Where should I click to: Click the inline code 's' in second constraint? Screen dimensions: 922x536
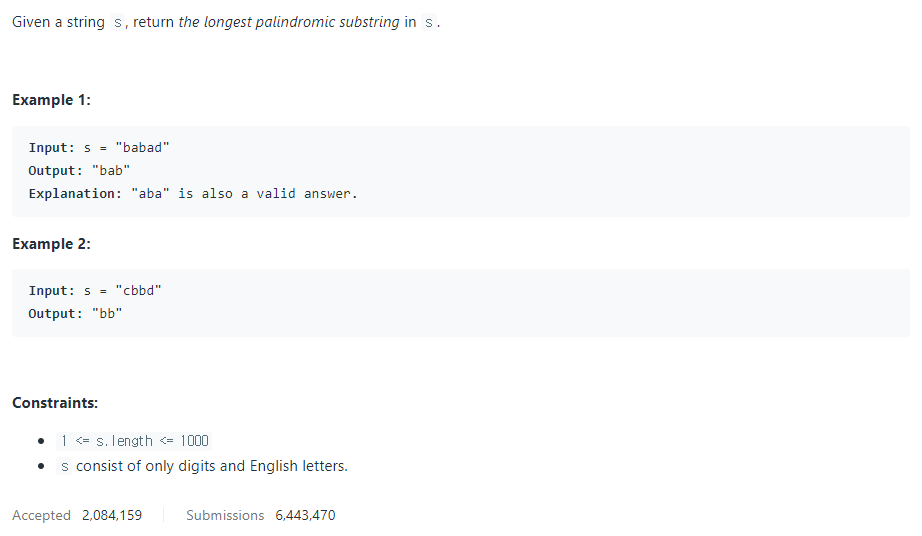(64, 467)
